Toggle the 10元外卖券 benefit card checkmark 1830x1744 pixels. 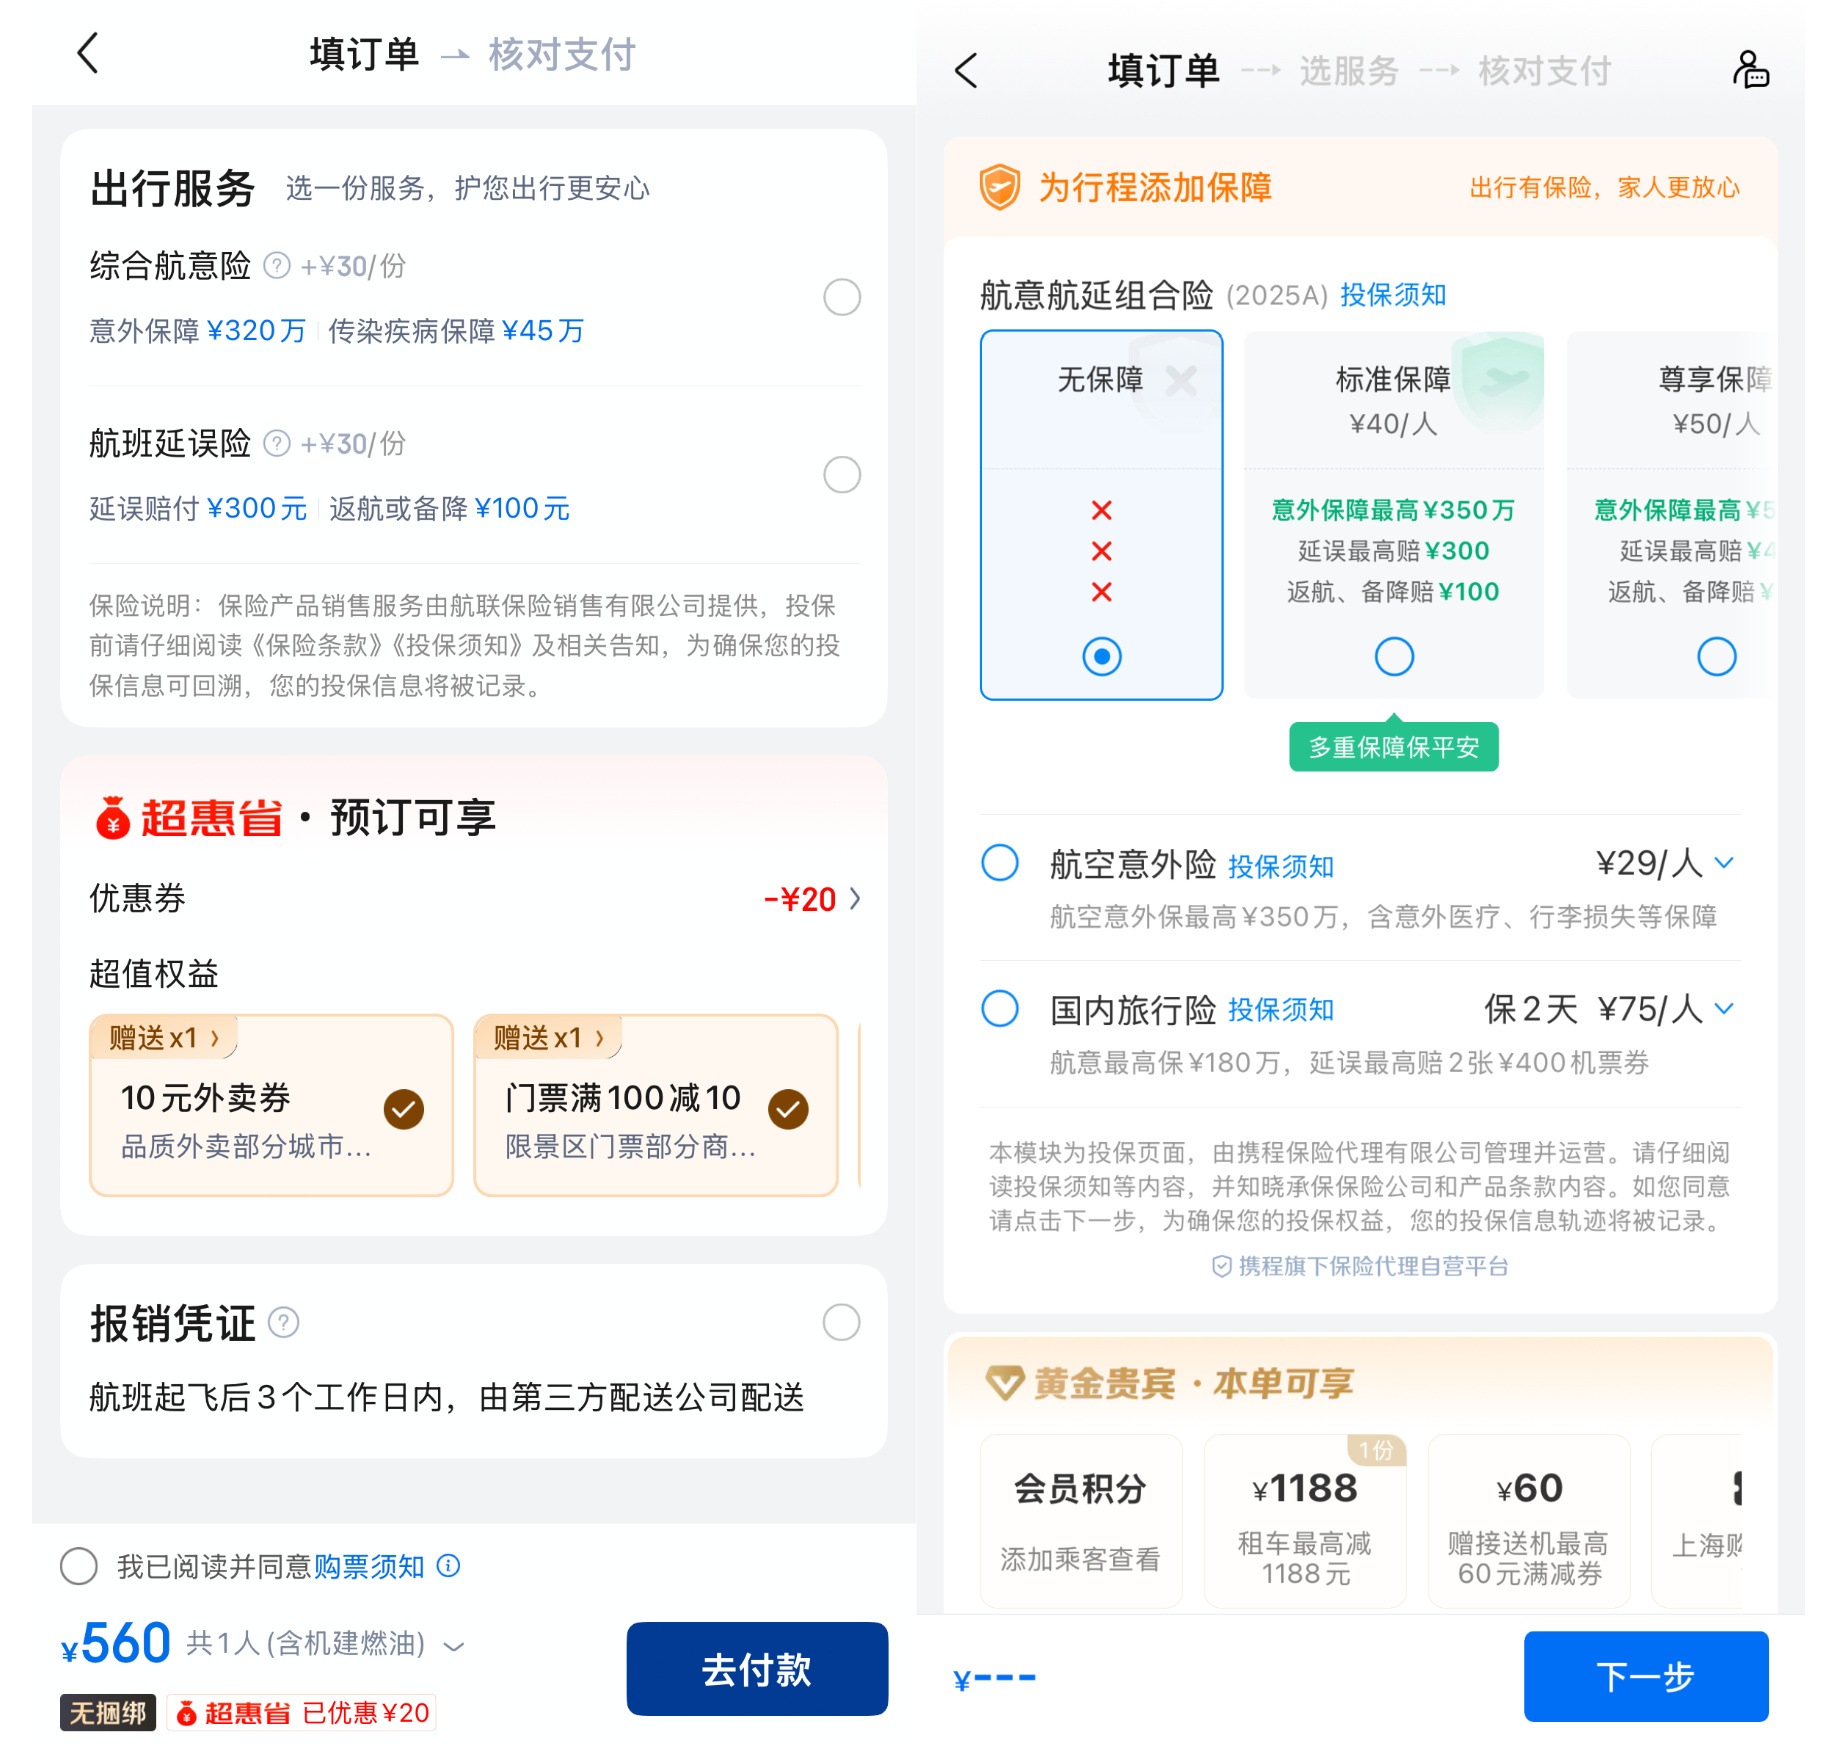pos(404,1109)
